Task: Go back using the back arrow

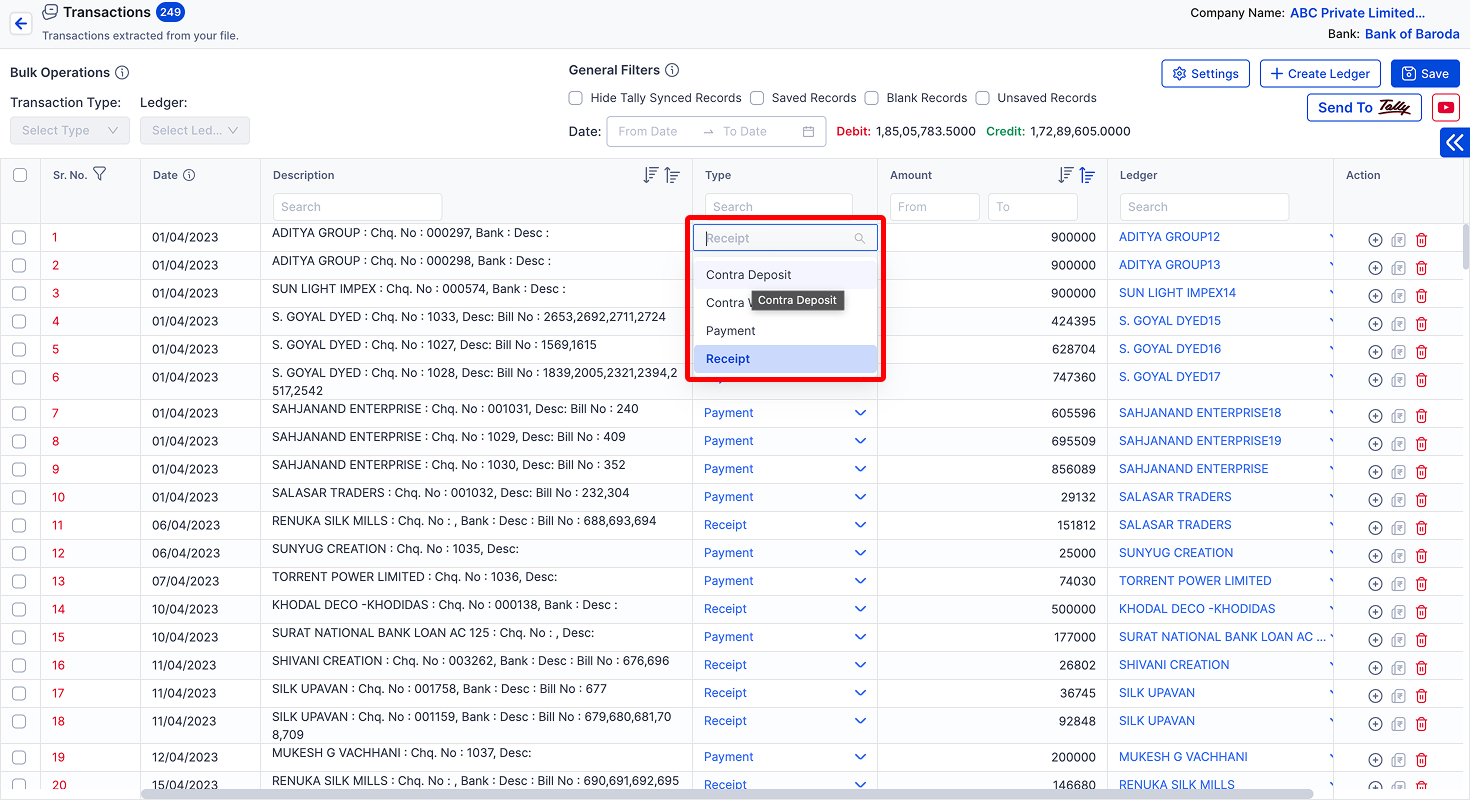Action: tap(21, 24)
